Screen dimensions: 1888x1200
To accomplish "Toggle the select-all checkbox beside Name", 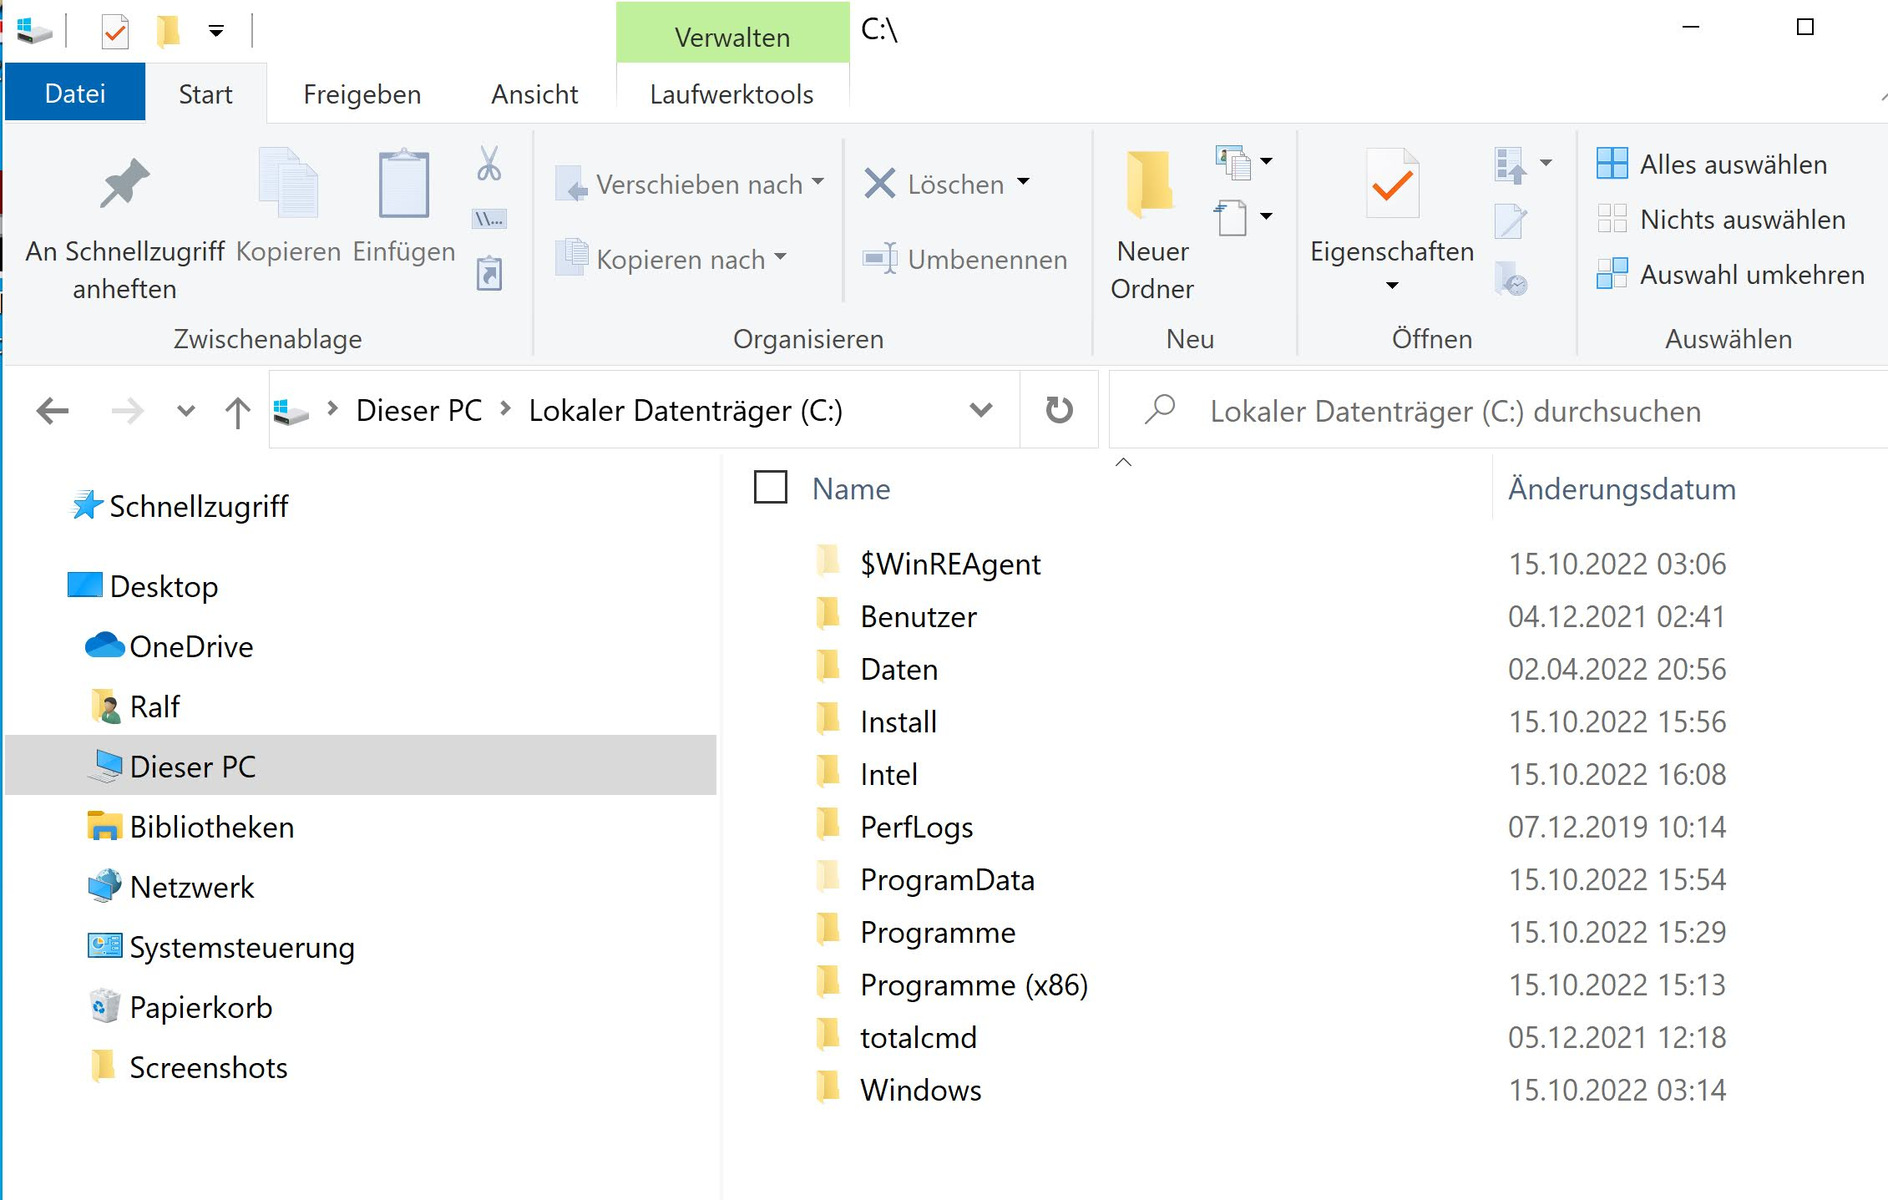I will 770,488.
